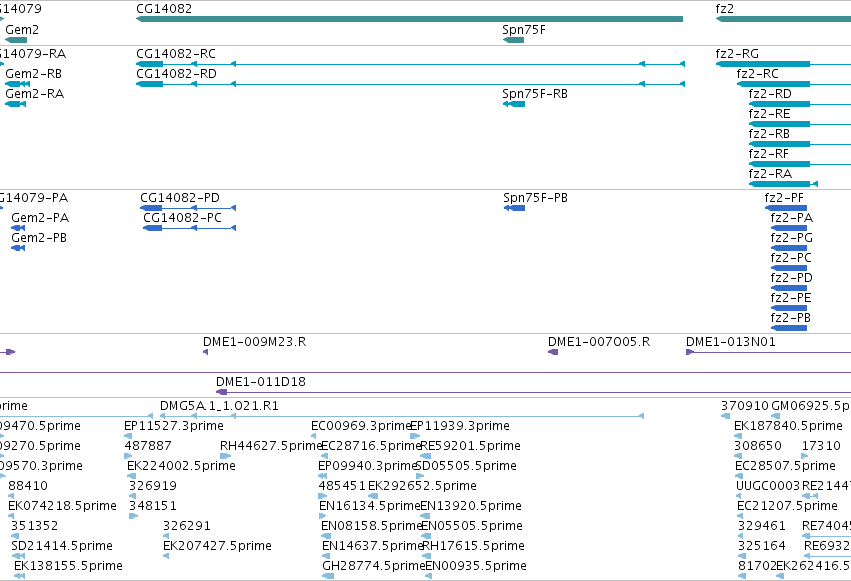Select the fz2-RF transcript
851x581 pixels.
[x=799, y=164]
